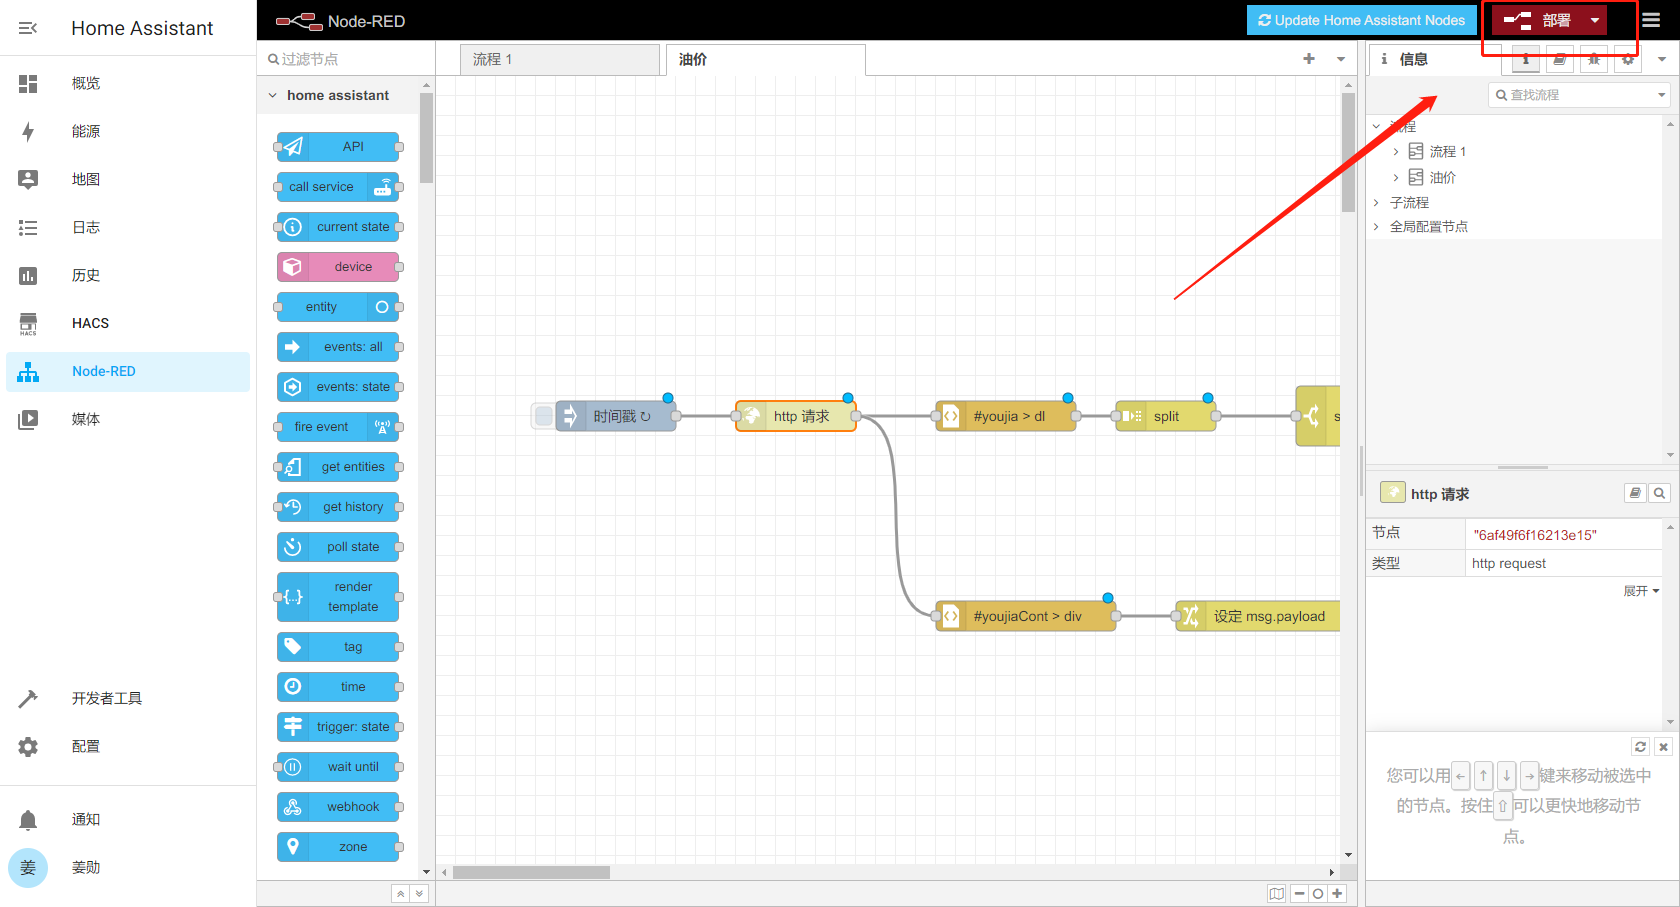
Task: Close the tips box with the X
Action: pos(1663,747)
